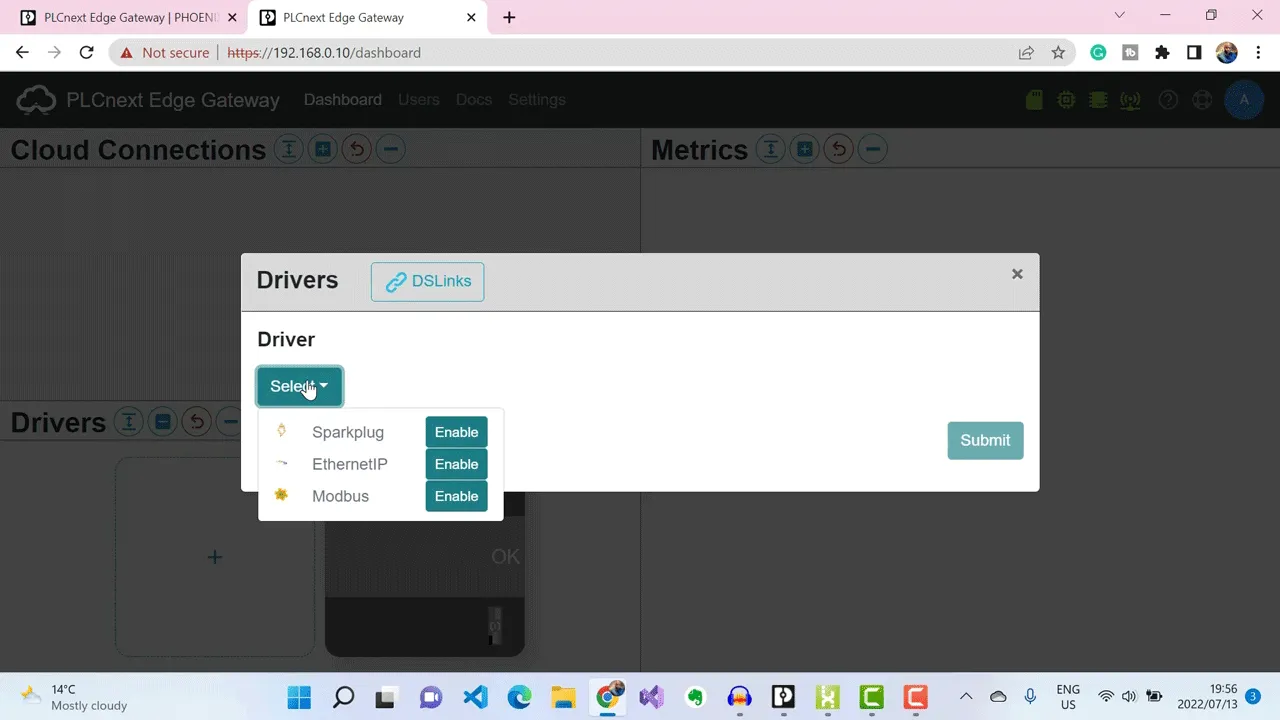This screenshot has width=1280, height=720.
Task: Open the help question mark icon
Action: tap(1168, 100)
